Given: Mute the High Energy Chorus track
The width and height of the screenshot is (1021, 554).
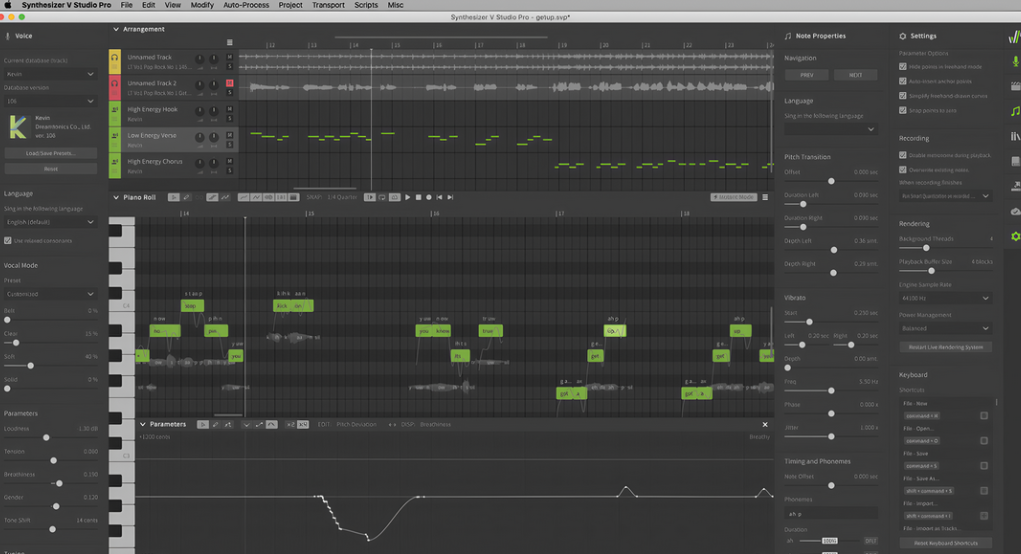Looking at the screenshot, I should point(229,161).
